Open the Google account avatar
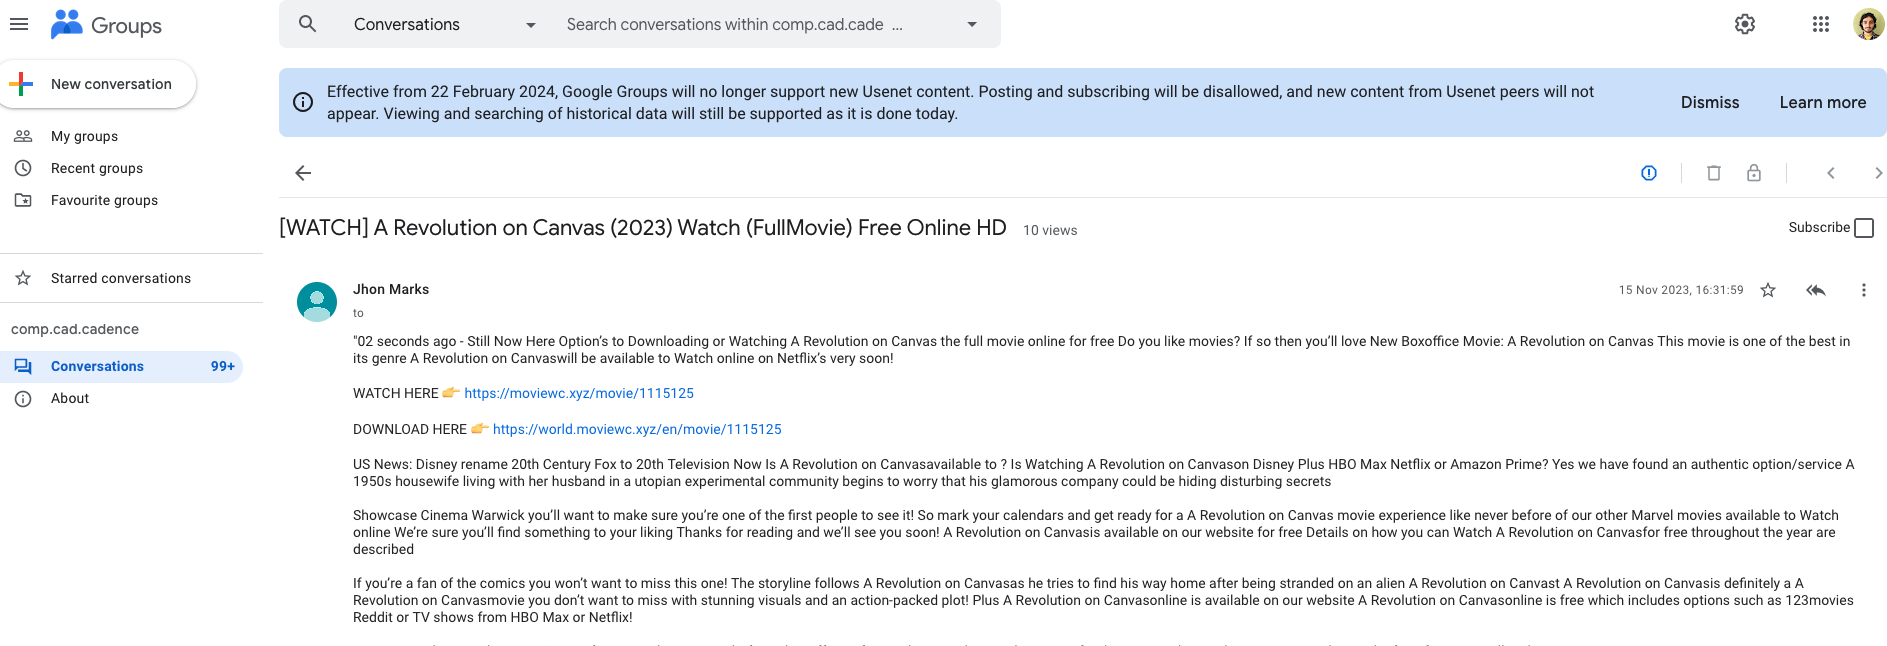The width and height of the screenshot is (1887, 646). [x=1868, y=24]
